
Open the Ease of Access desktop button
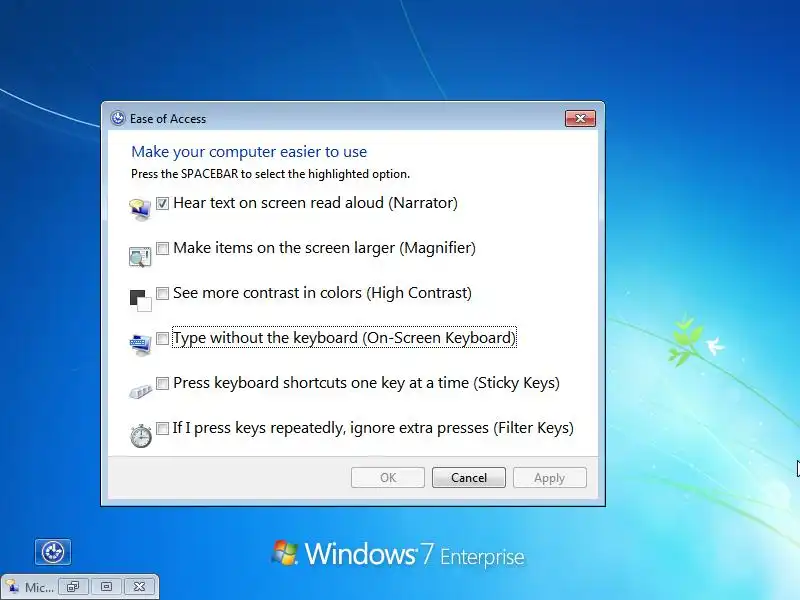[53, 552]
